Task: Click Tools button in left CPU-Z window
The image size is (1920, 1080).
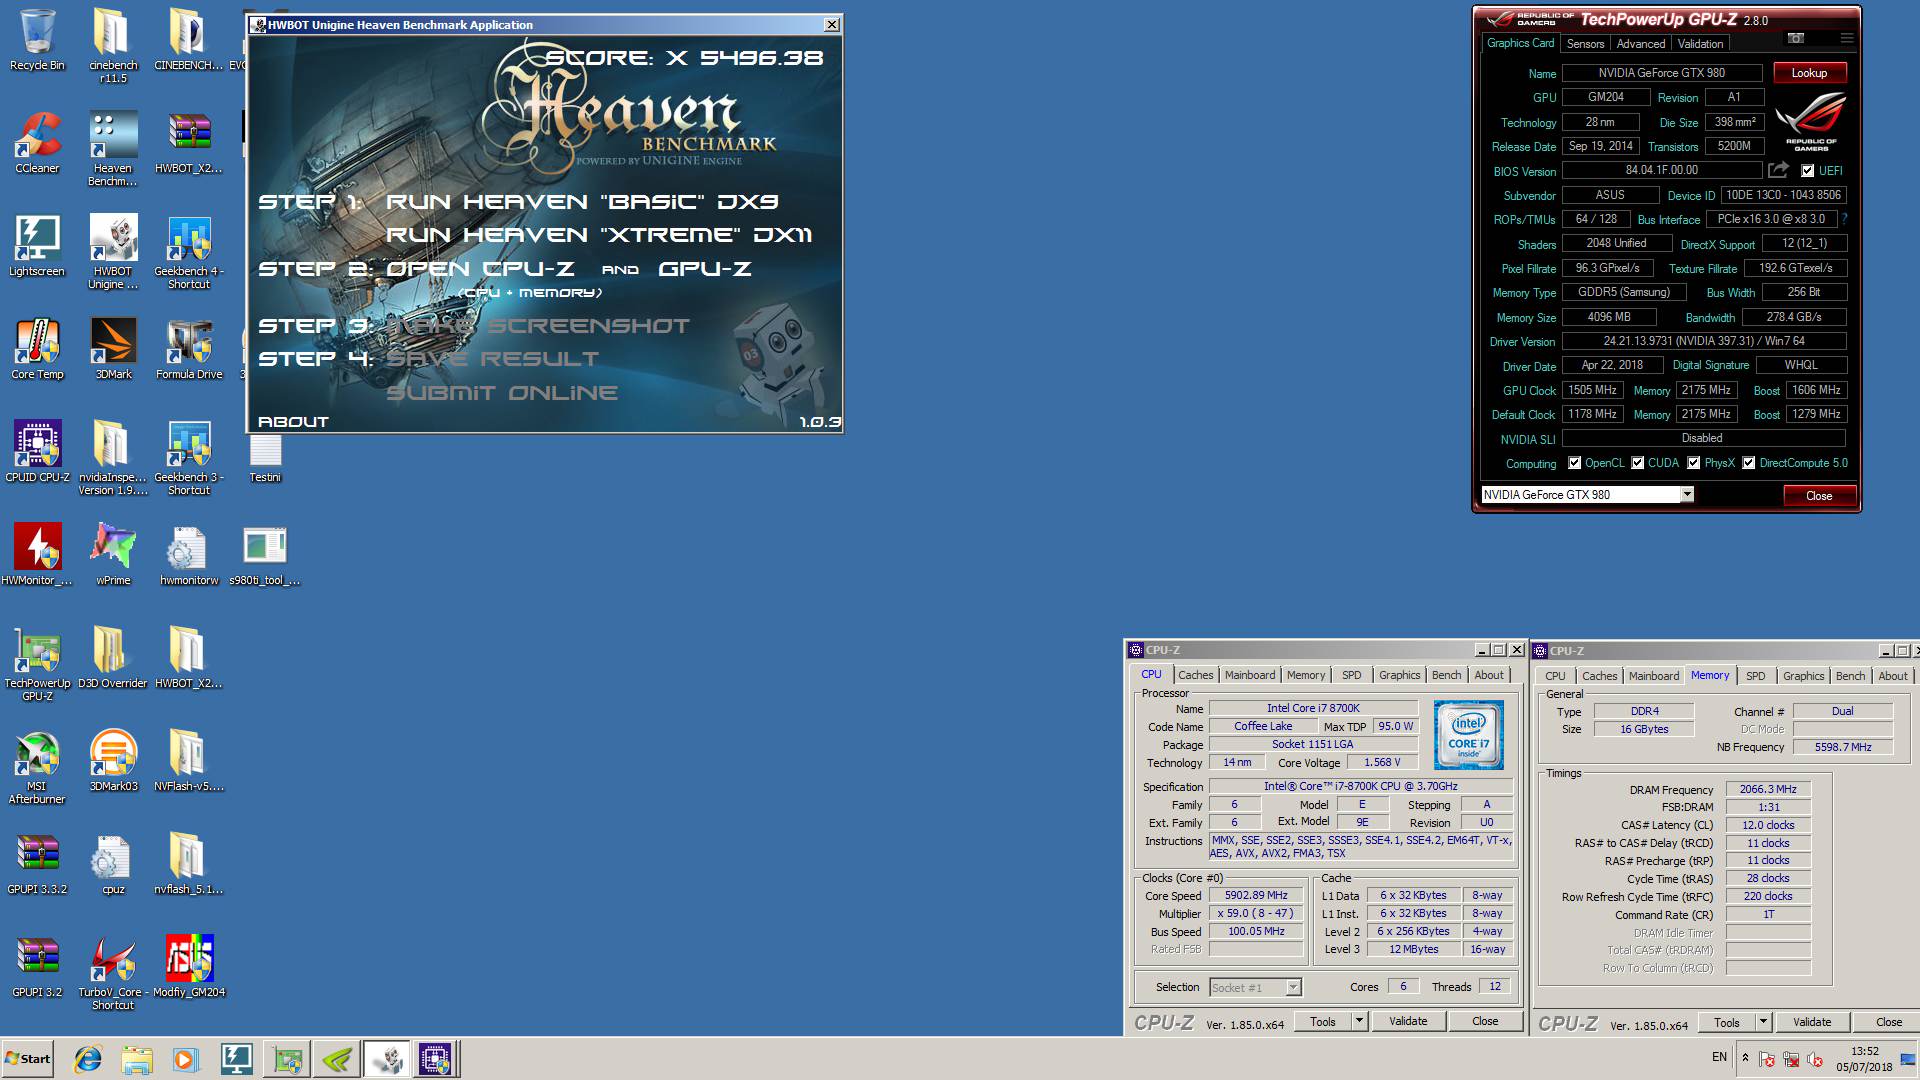Action: point(1323,1021)
